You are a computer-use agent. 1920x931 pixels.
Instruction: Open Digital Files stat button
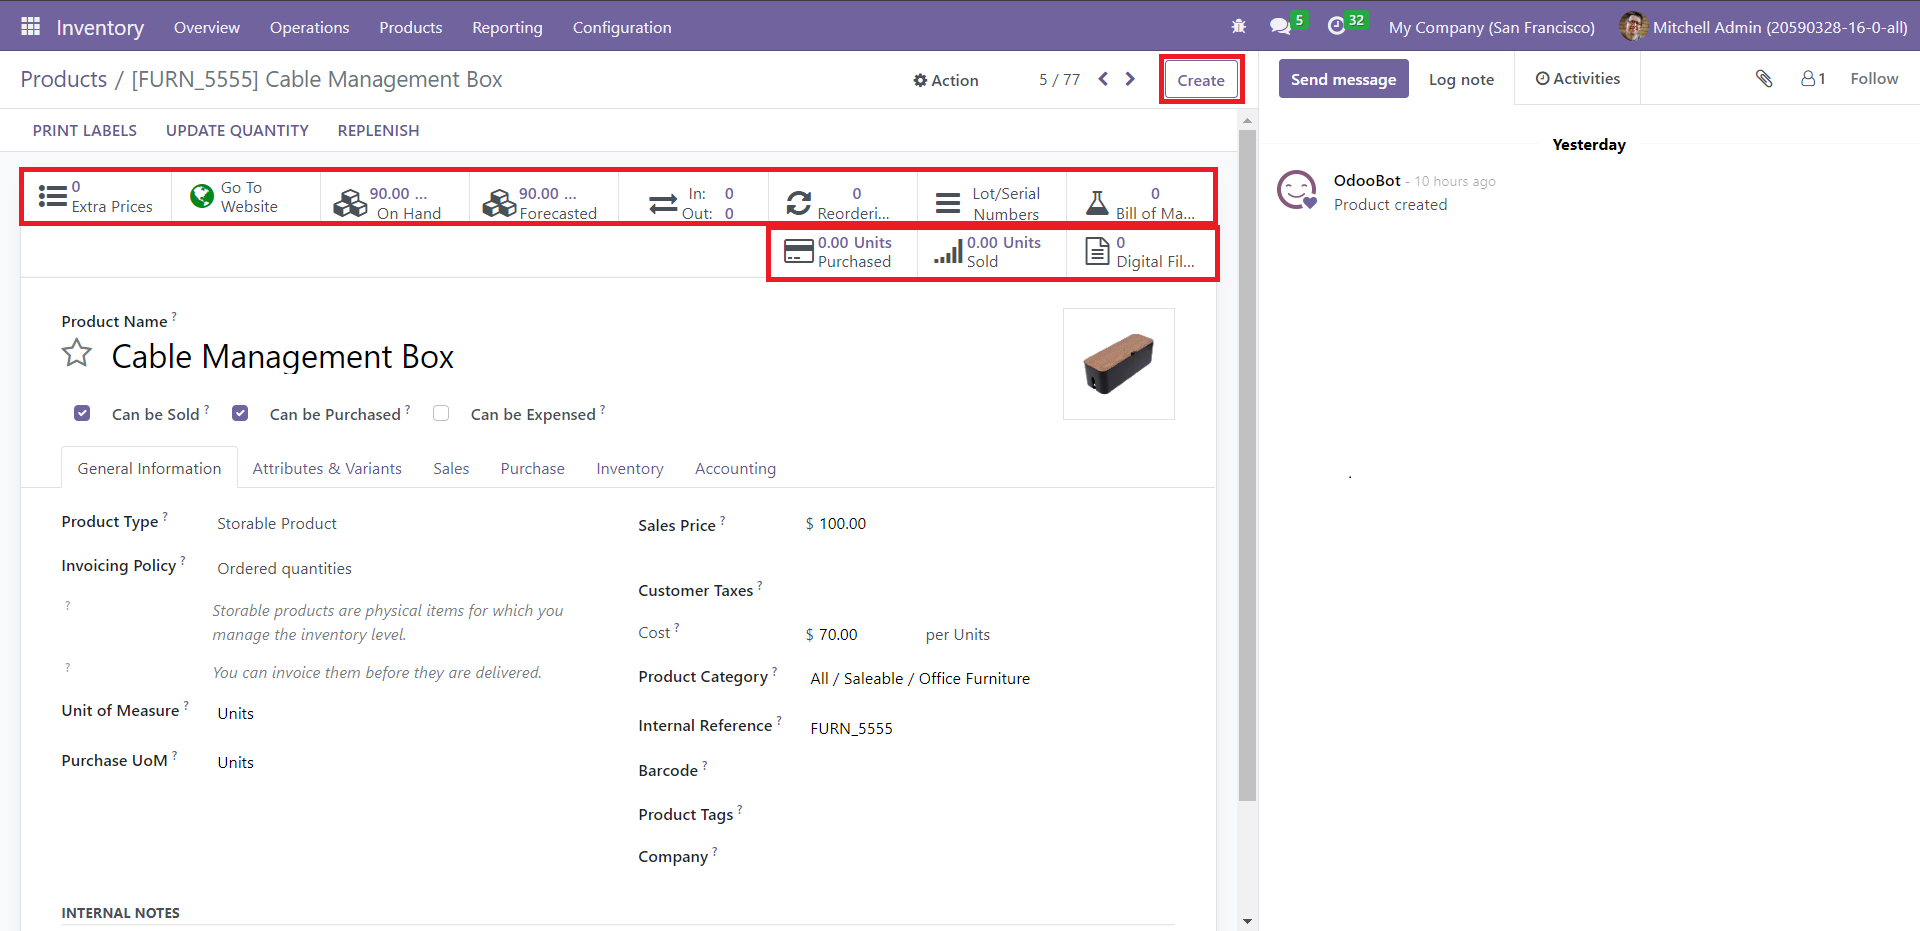[1141, 252]
